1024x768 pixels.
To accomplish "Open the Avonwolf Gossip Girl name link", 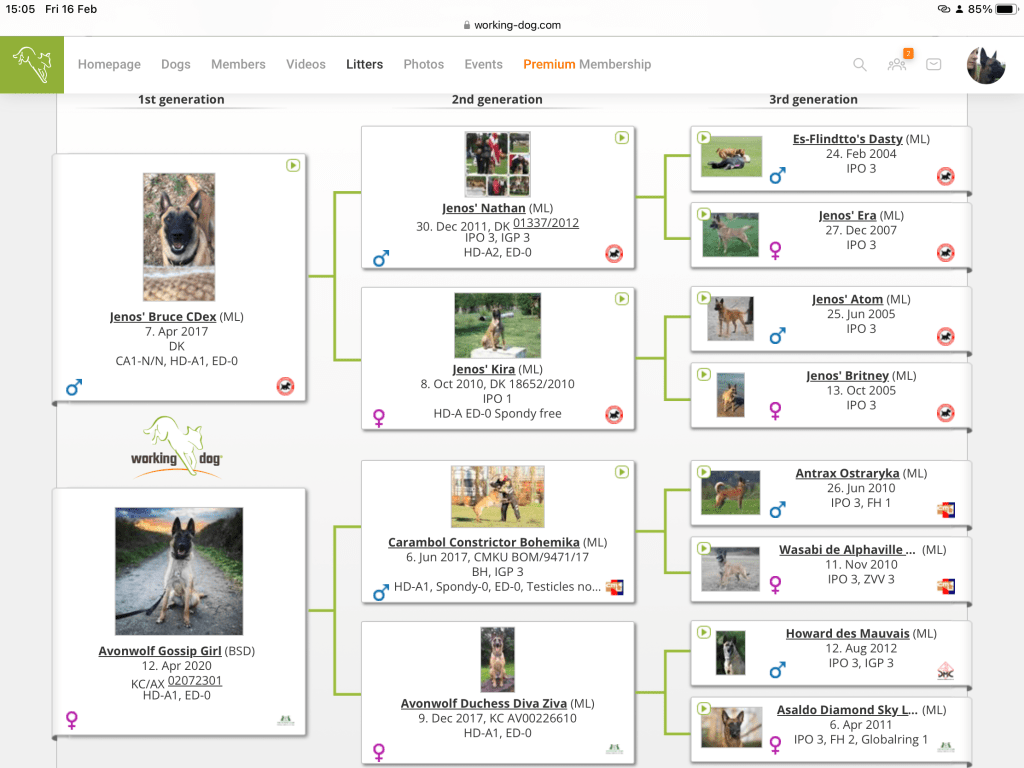I will 160,651.
